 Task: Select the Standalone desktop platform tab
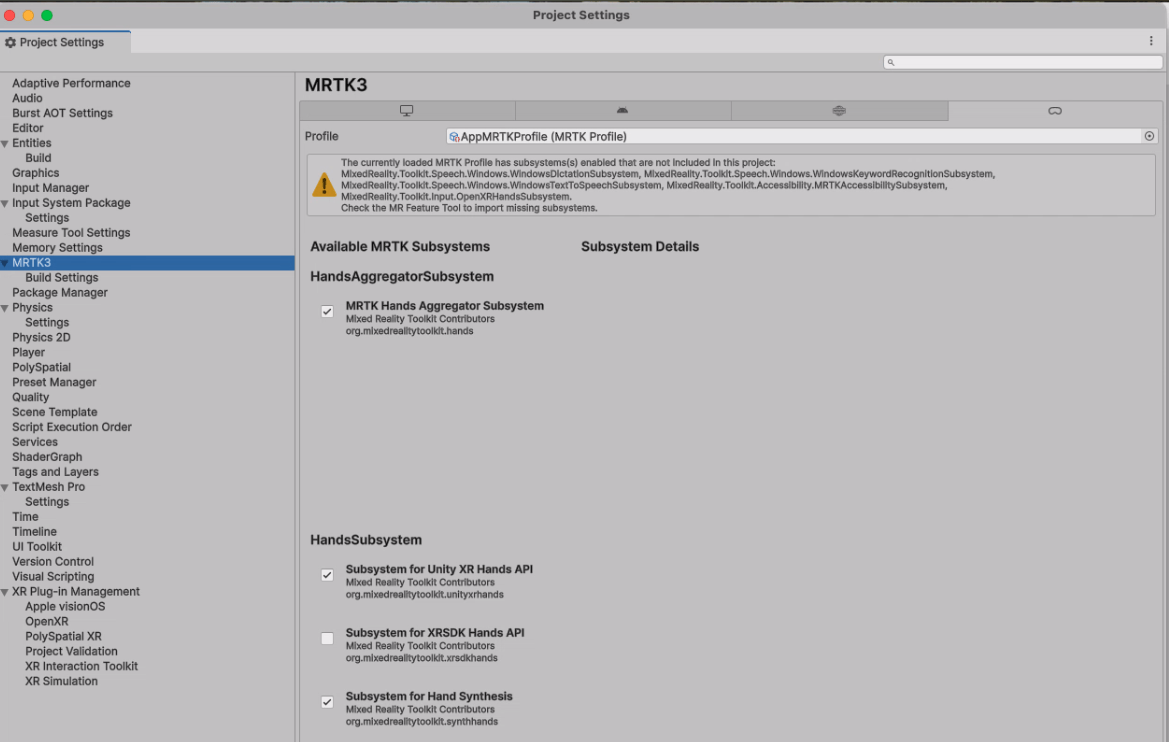click(x=407, y=110)
